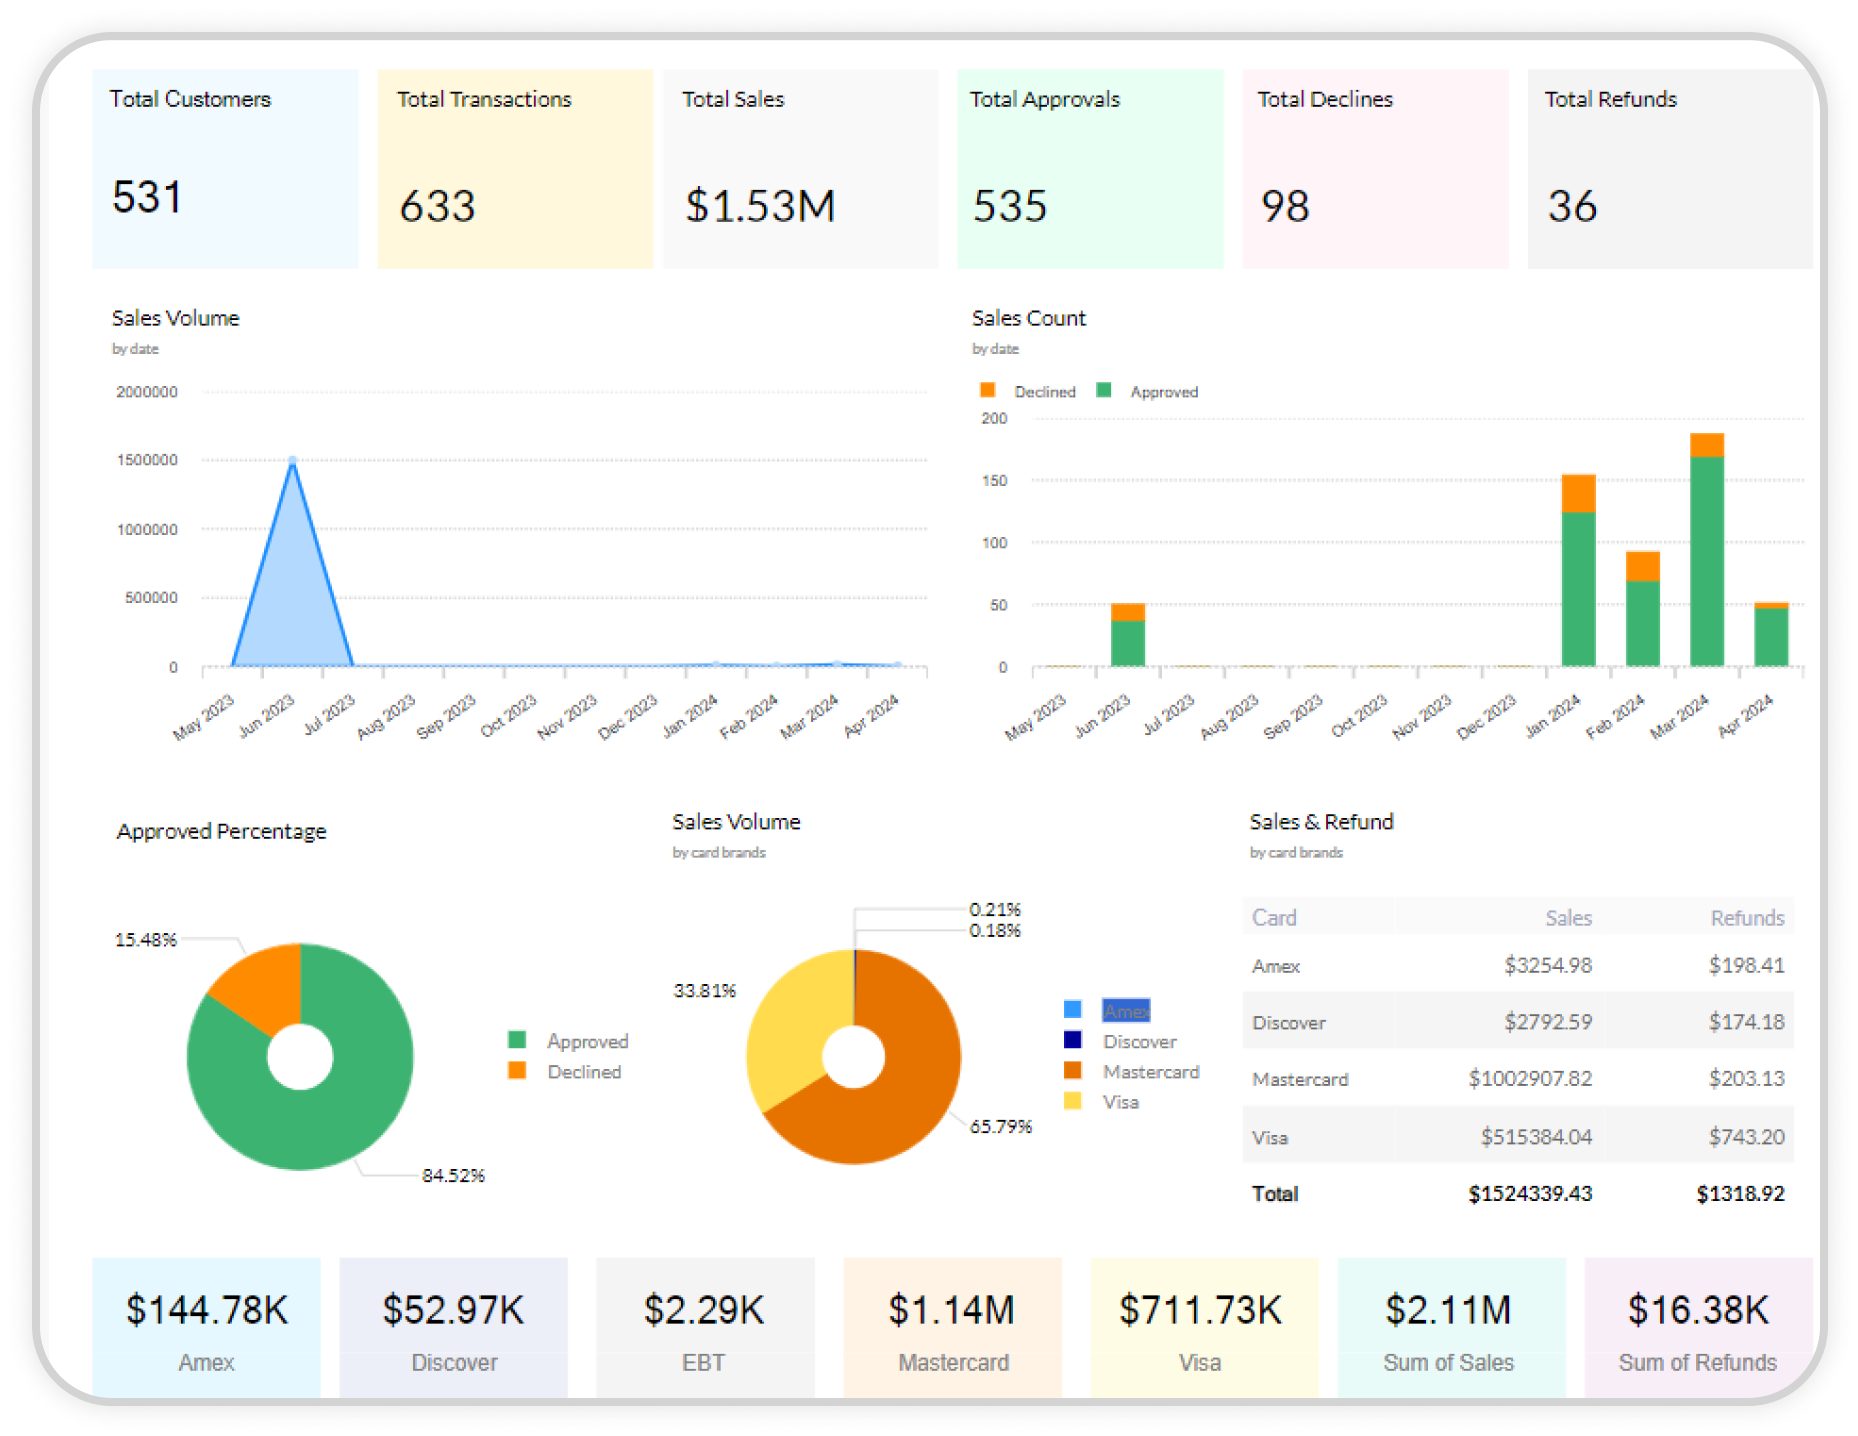This screenshot has height=1436, width=1858.
Task: Select the green Approved segment of Mar 2024 bar
Action: coord(1707,561)
